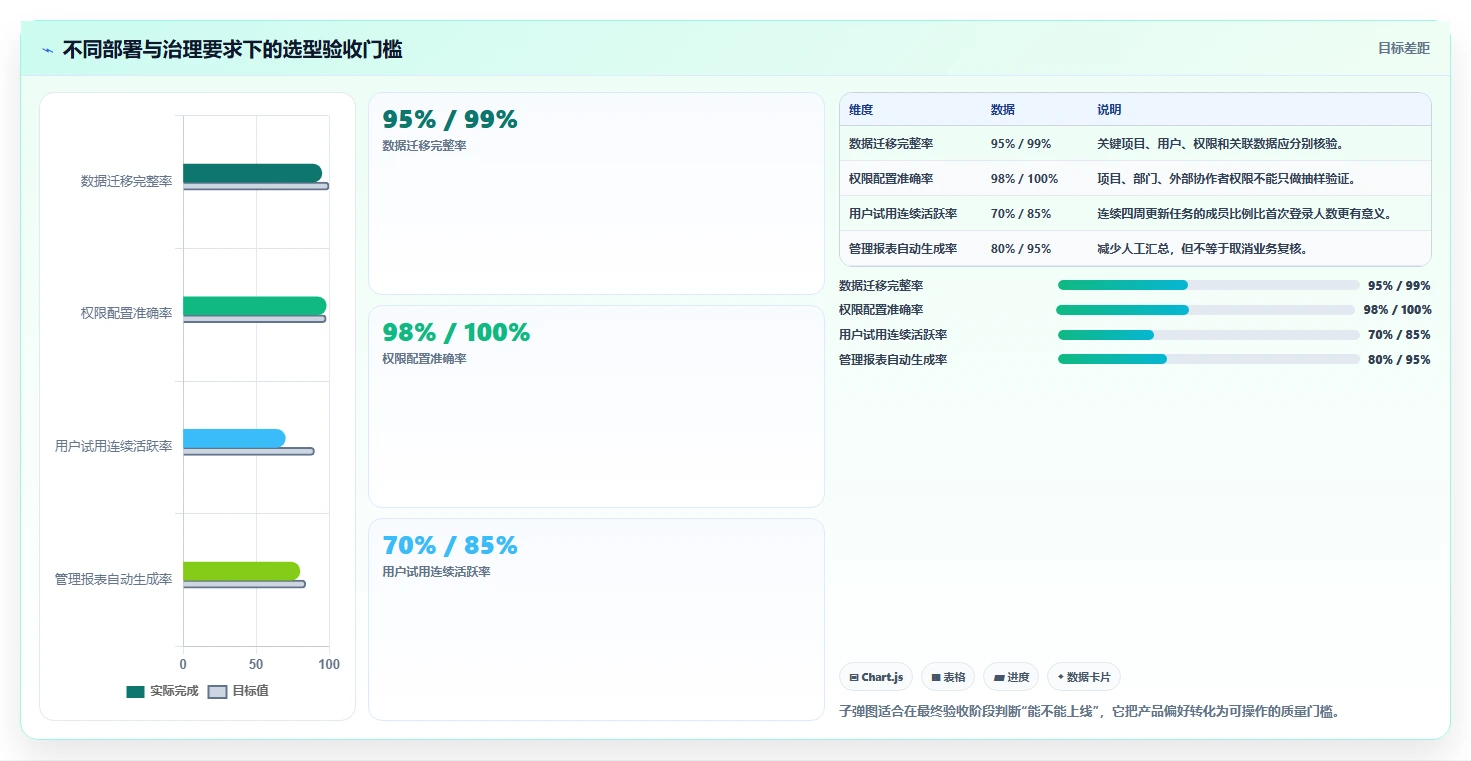Click the 0 tick on the chart x-axis

[183, 664]
